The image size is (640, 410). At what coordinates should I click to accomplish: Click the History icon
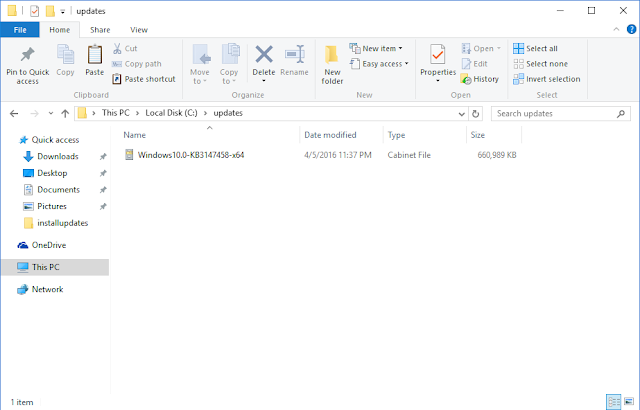[466, 79]
